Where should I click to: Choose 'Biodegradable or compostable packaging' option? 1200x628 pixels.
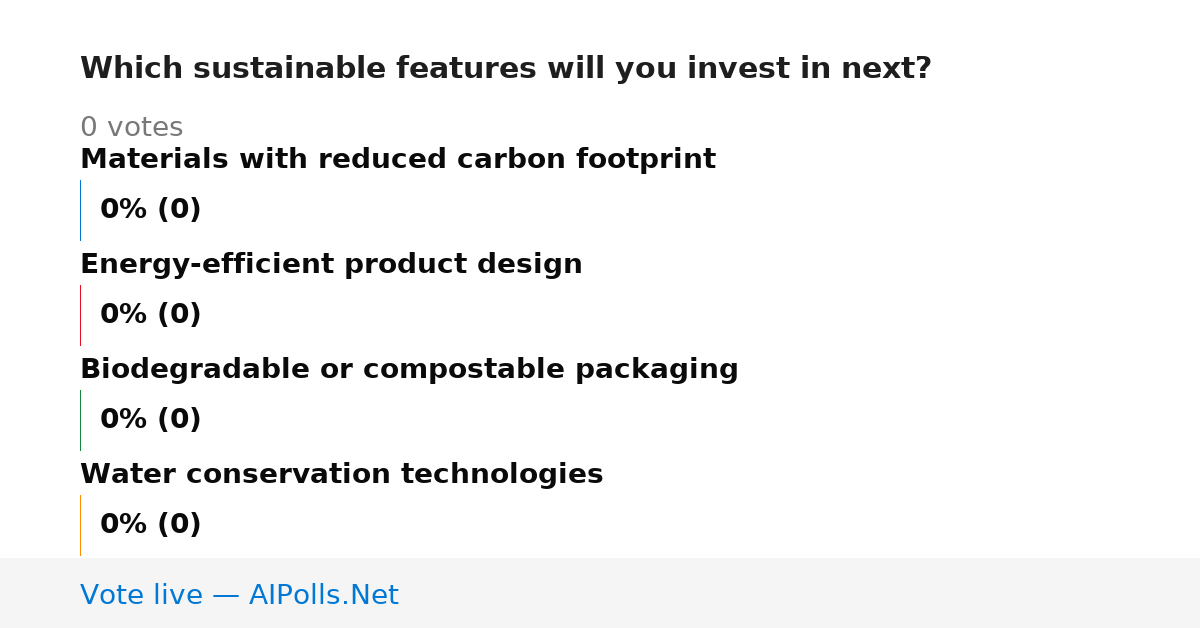click(x=409, y=370)
